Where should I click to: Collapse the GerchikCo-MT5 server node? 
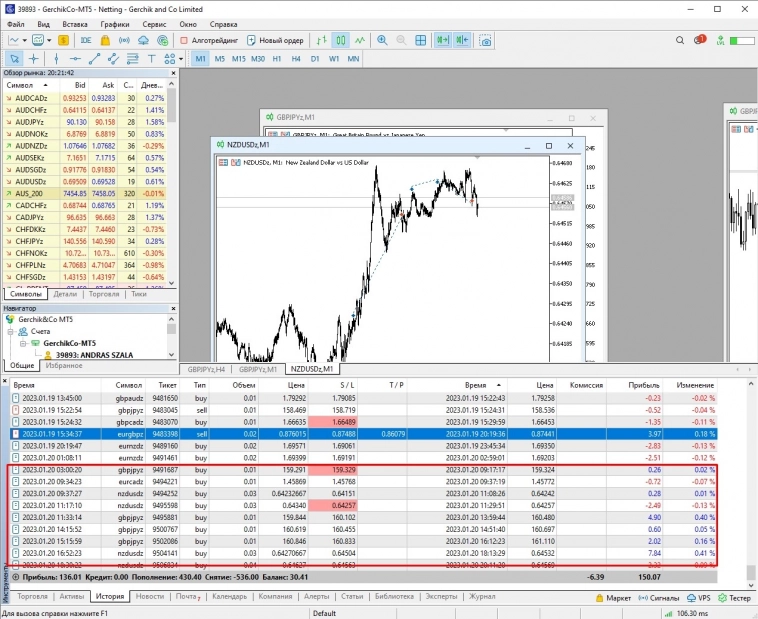pyautogui.click(x=21, y=342)
